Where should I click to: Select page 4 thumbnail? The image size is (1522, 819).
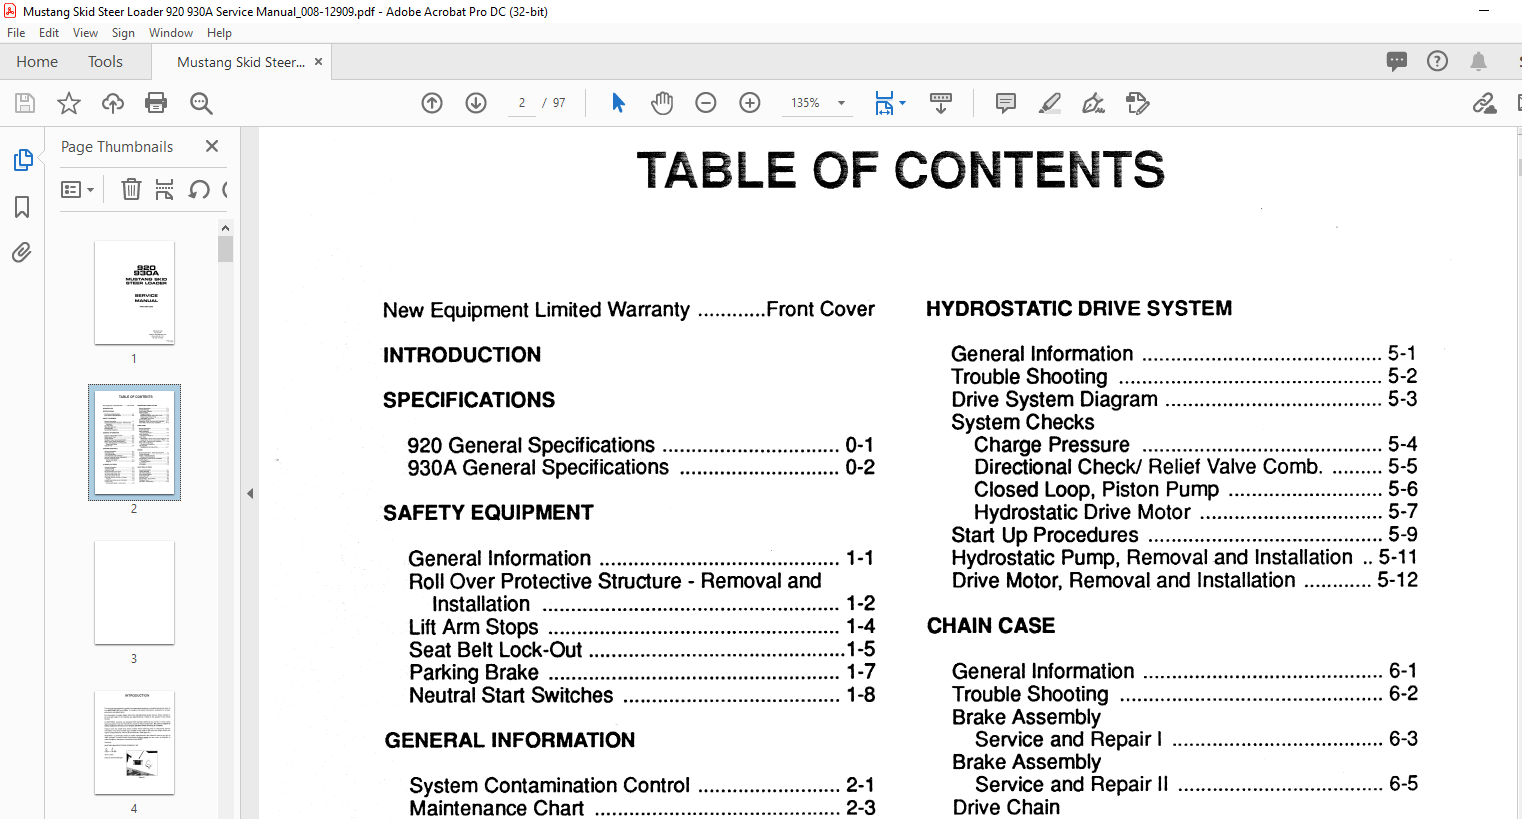[x=134, y=743]
